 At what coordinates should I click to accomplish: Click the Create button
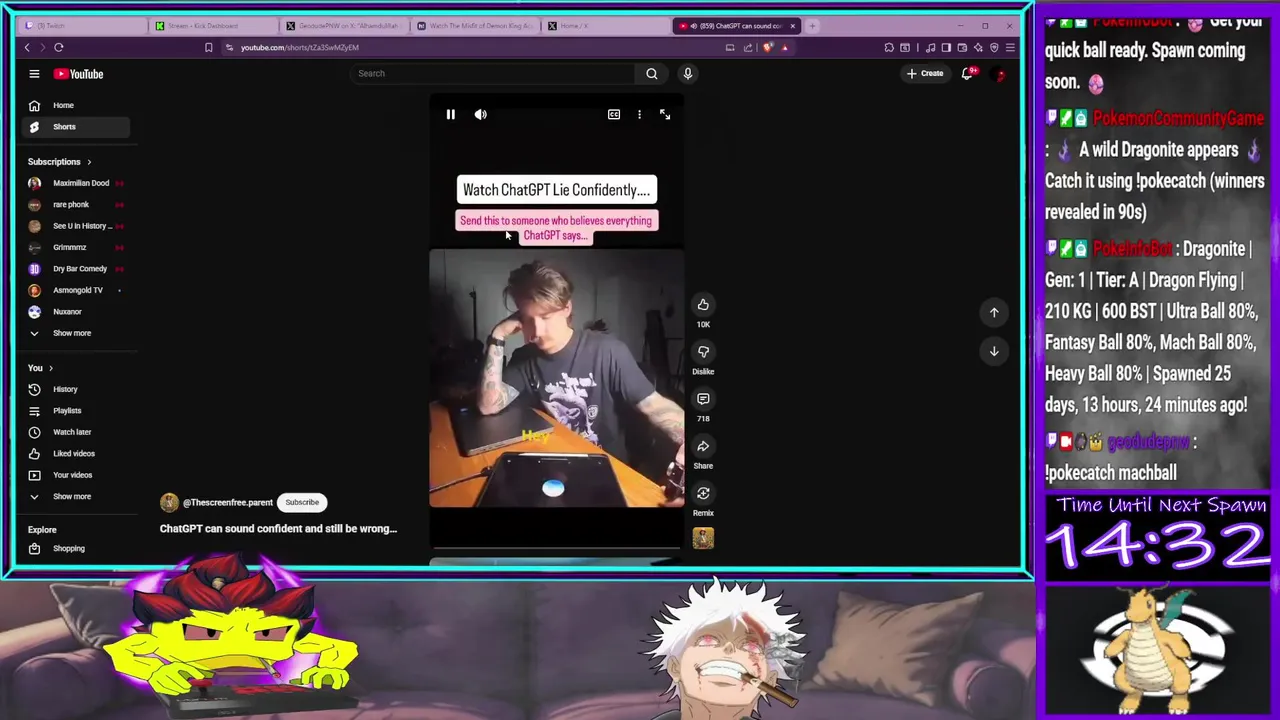[x=925, y=73]
